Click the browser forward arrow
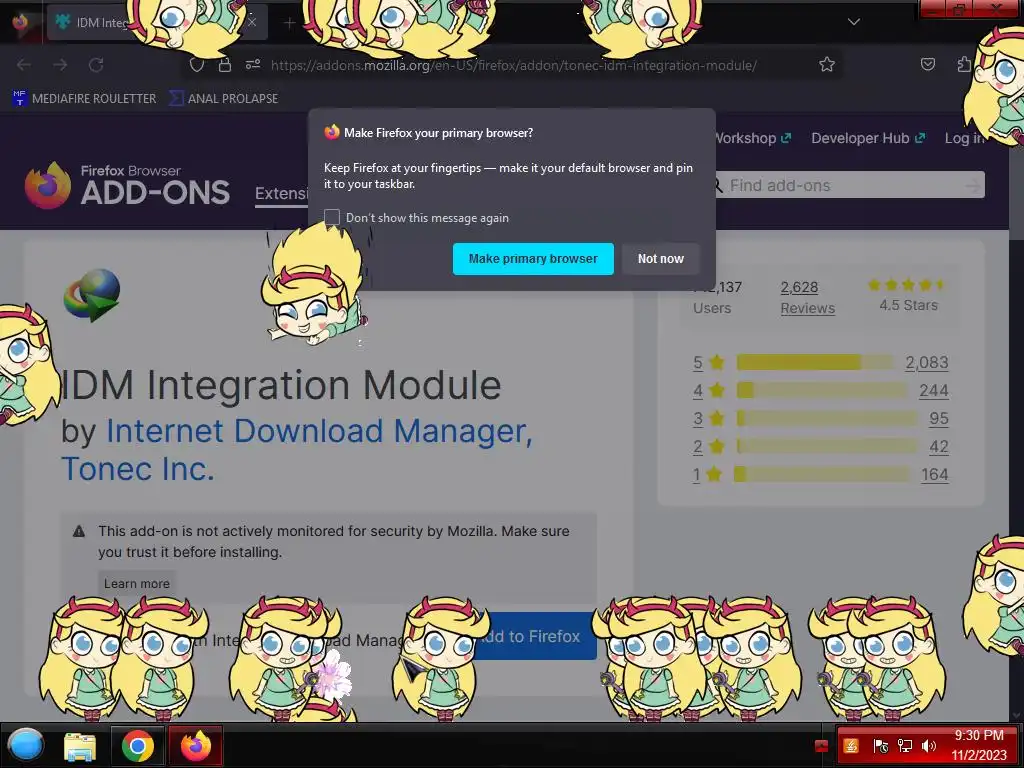 60,65
